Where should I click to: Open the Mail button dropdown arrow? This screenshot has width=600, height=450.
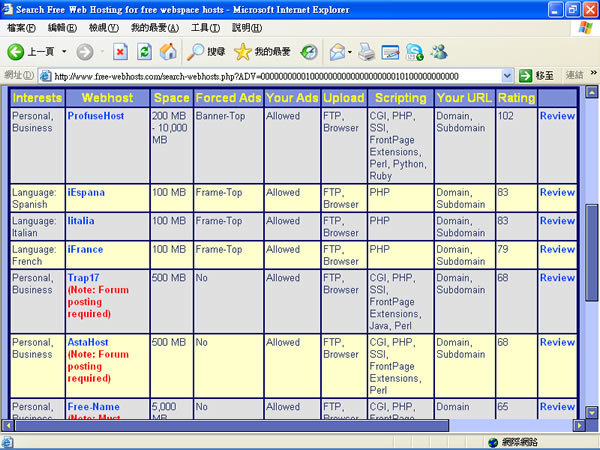[349, 52]
